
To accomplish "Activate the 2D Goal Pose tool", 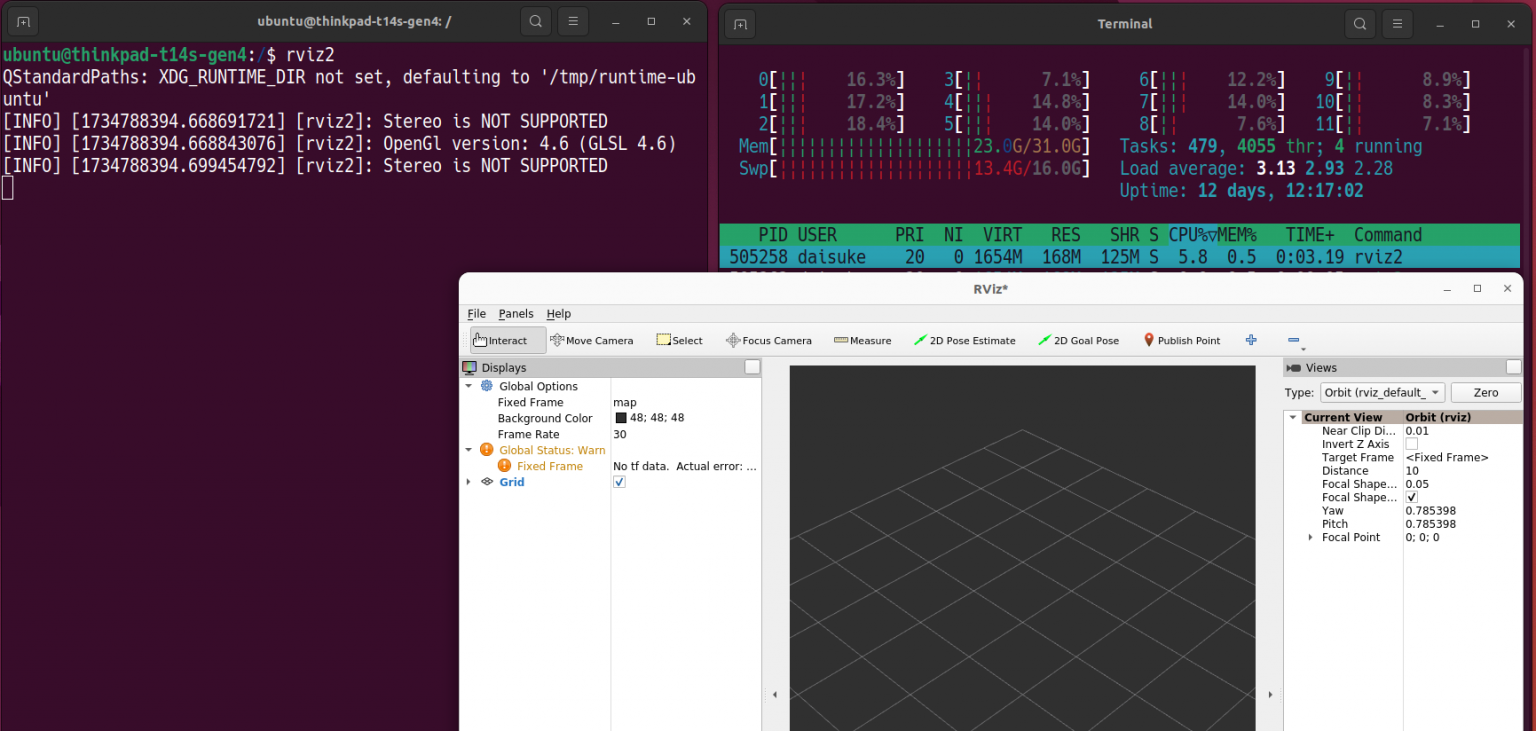I will [x=1078, y=340].
